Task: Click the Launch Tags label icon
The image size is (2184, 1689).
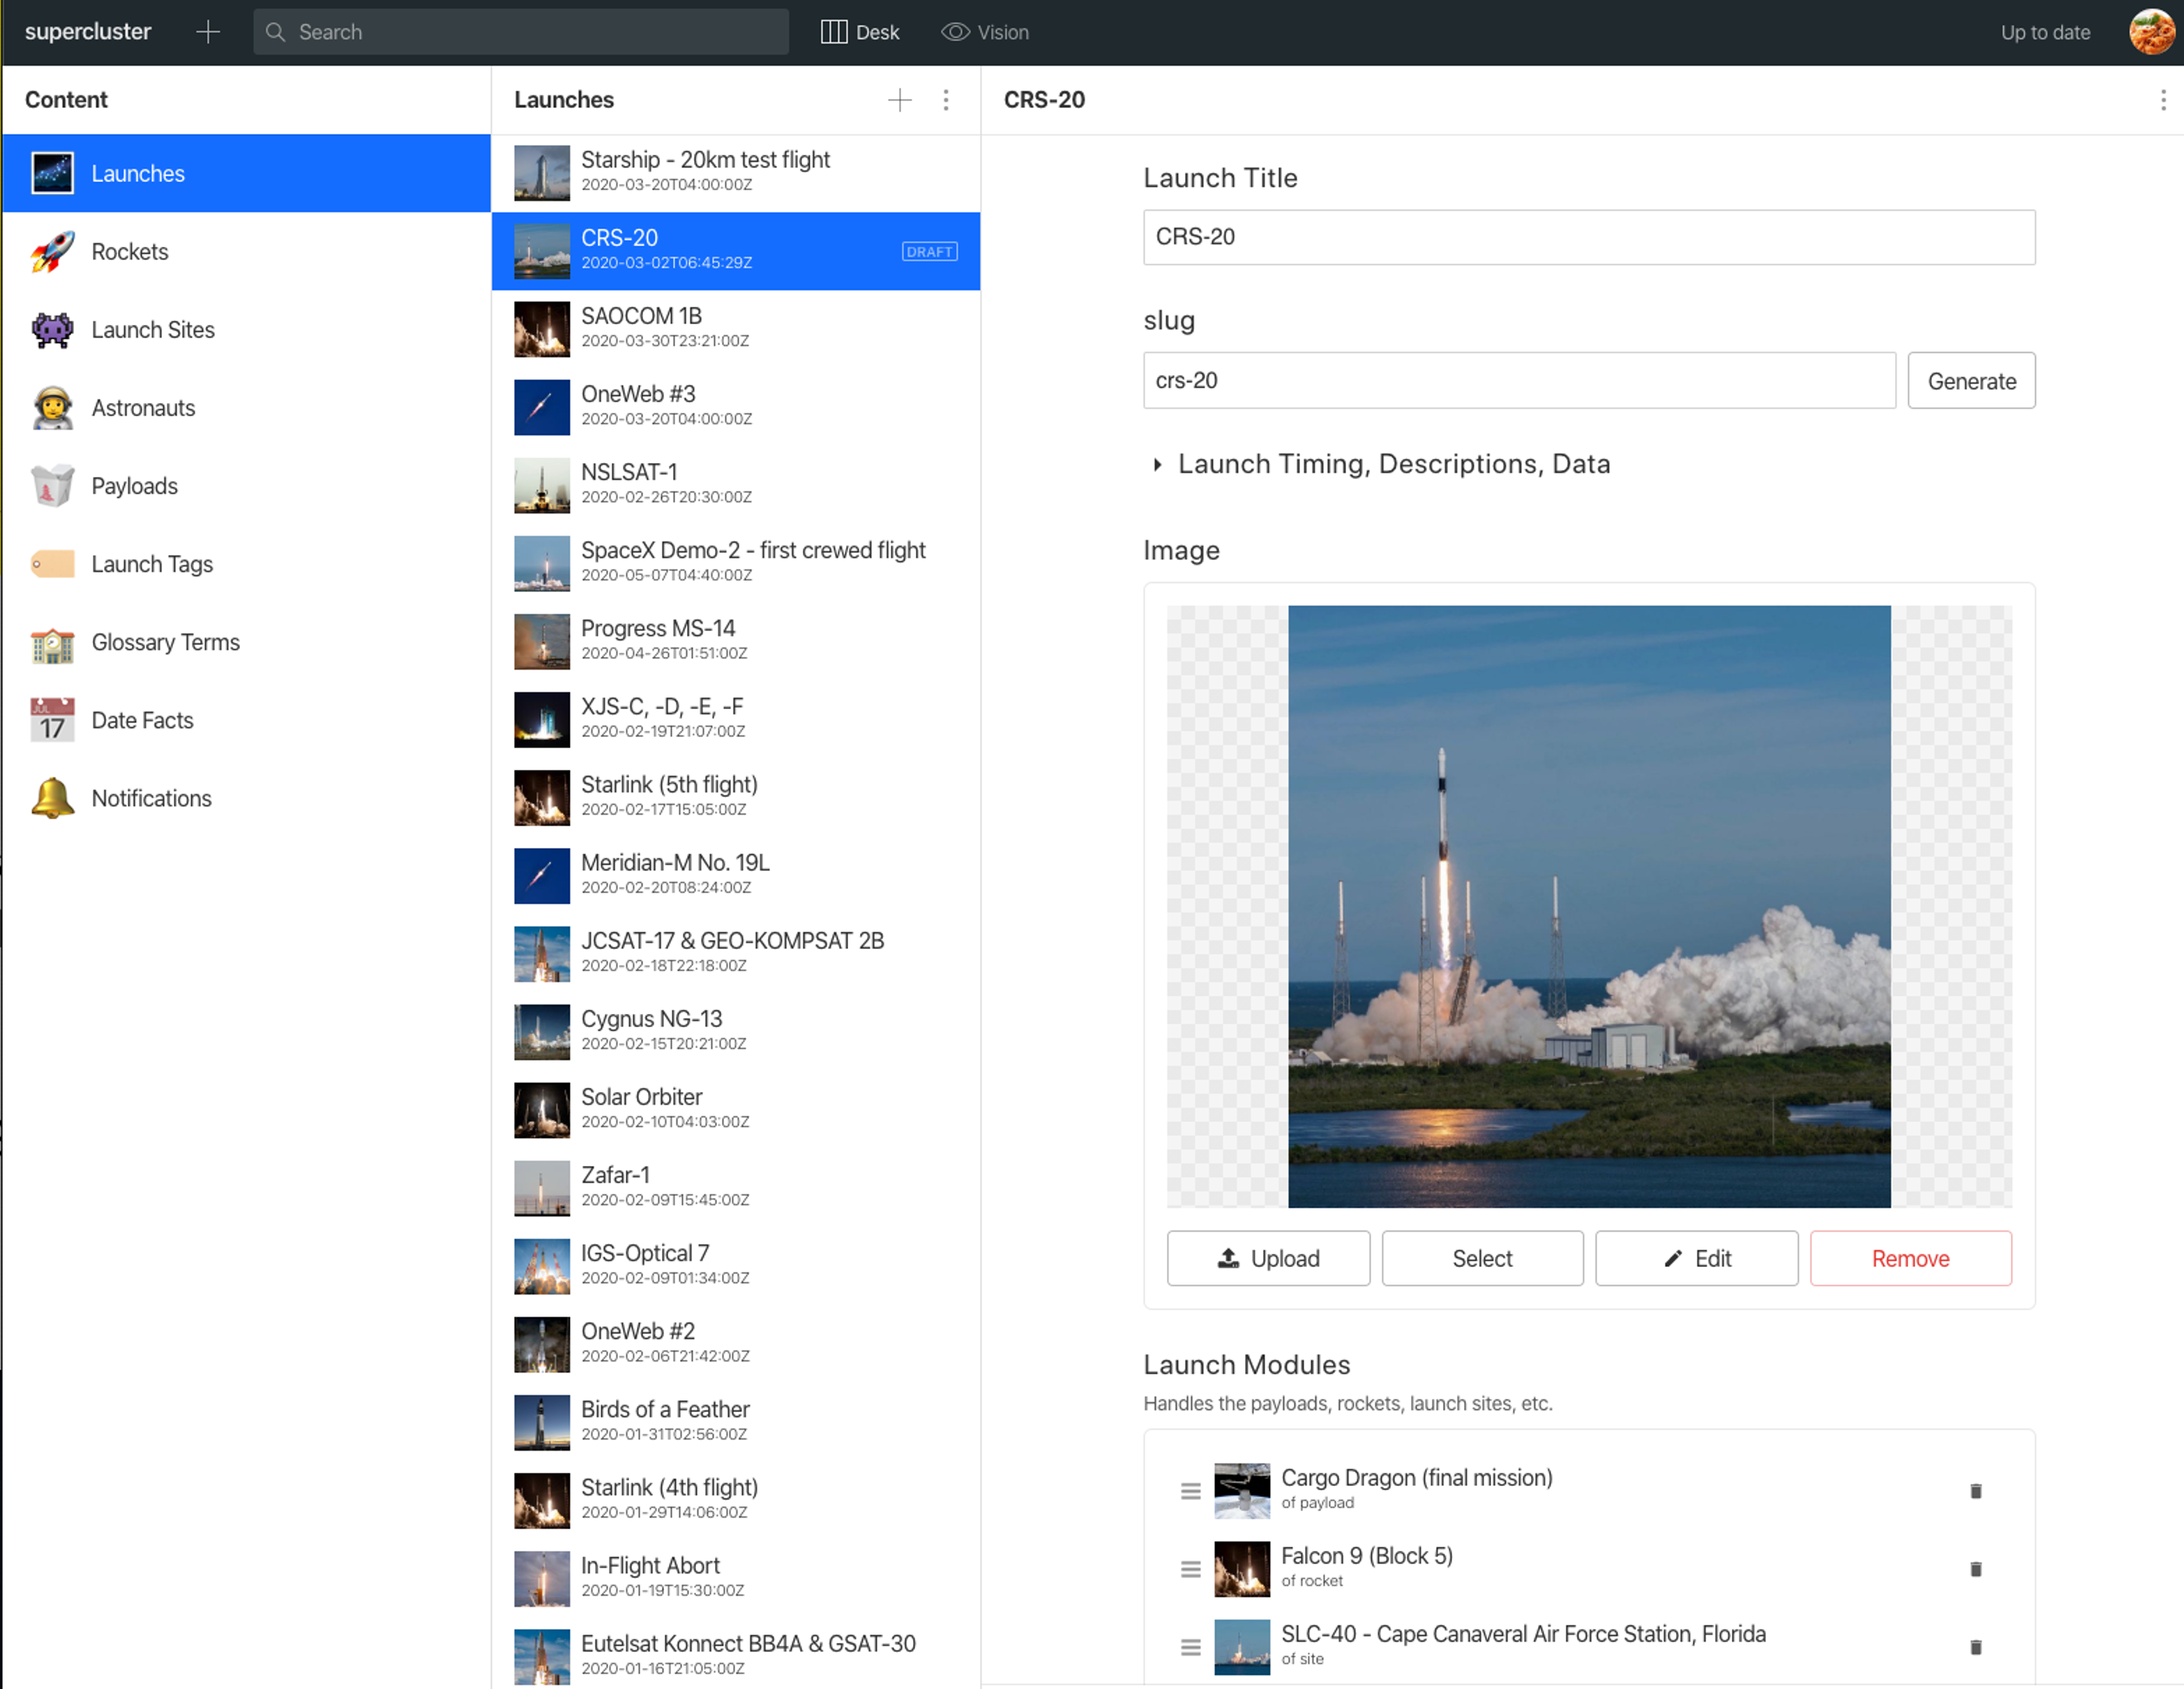Action: click(x=52, y=564)
